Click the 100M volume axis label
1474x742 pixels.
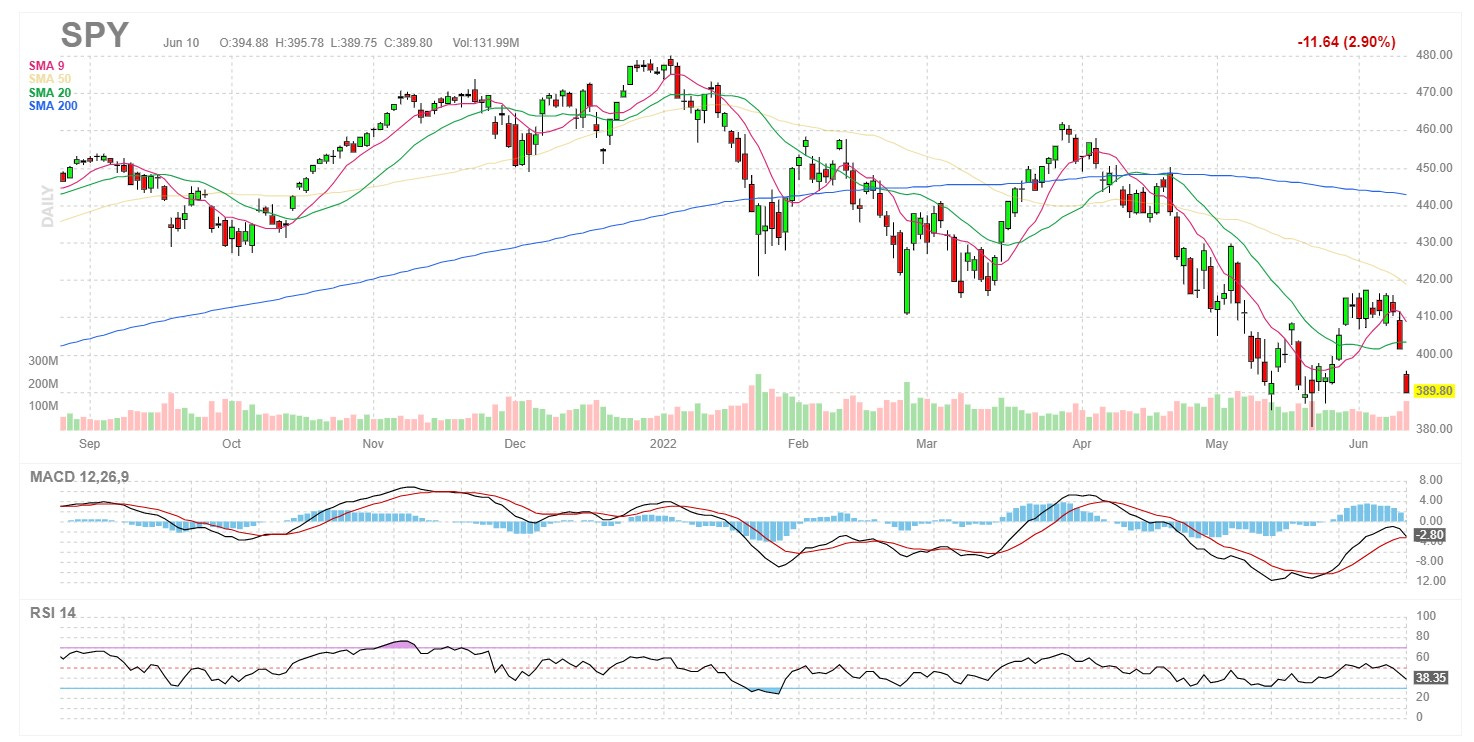(x=43, y=406)
